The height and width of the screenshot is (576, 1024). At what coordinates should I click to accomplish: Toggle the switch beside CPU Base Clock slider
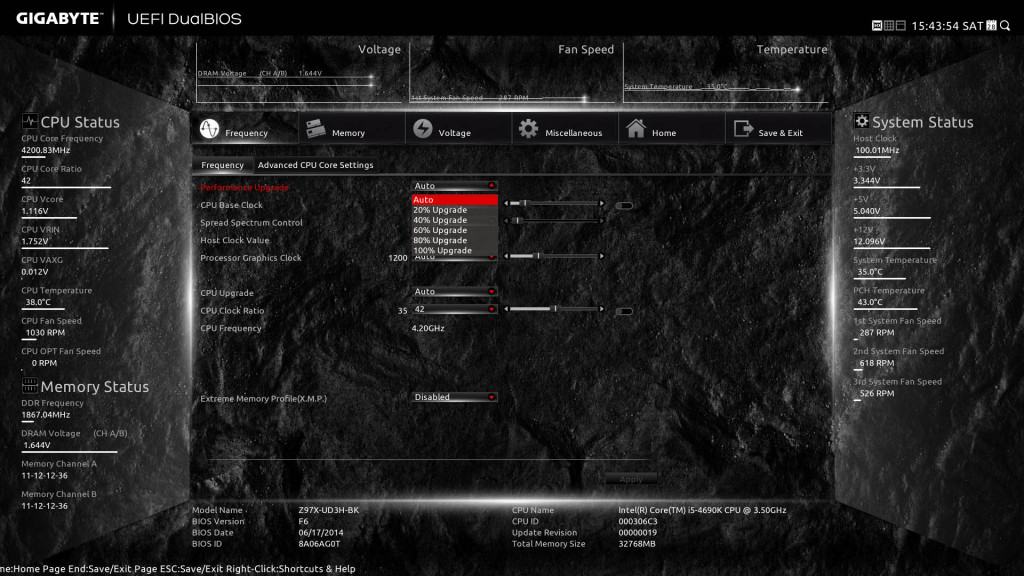[x=624, y=205]
